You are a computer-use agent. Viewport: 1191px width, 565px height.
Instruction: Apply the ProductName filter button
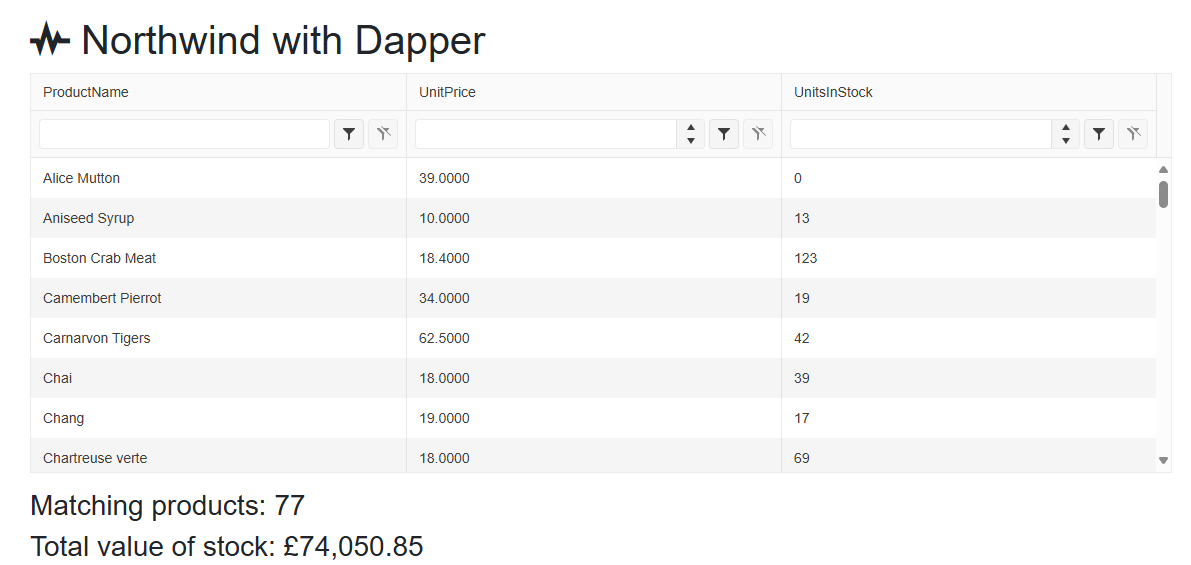pos(349,134)
